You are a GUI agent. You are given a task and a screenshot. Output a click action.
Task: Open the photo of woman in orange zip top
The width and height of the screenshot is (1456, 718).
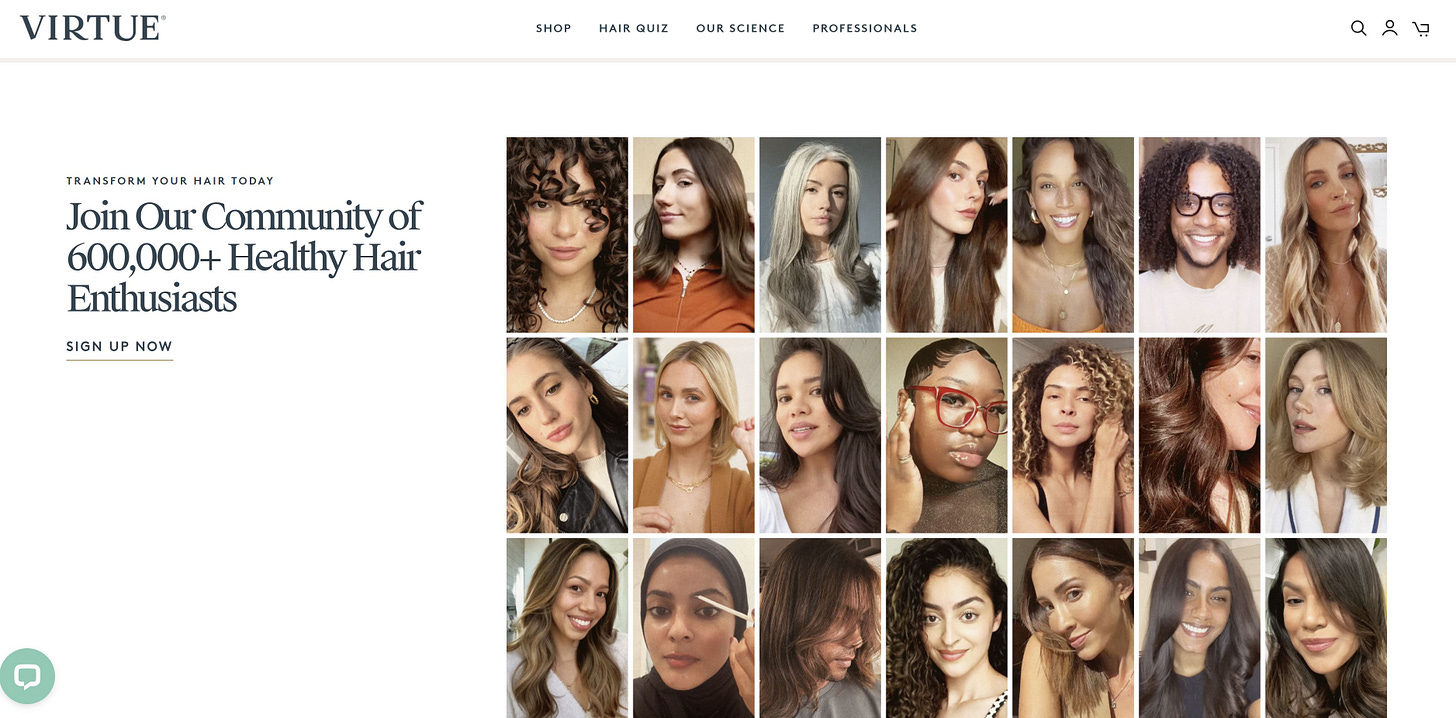pyautogui.click(x=693, y=235)
